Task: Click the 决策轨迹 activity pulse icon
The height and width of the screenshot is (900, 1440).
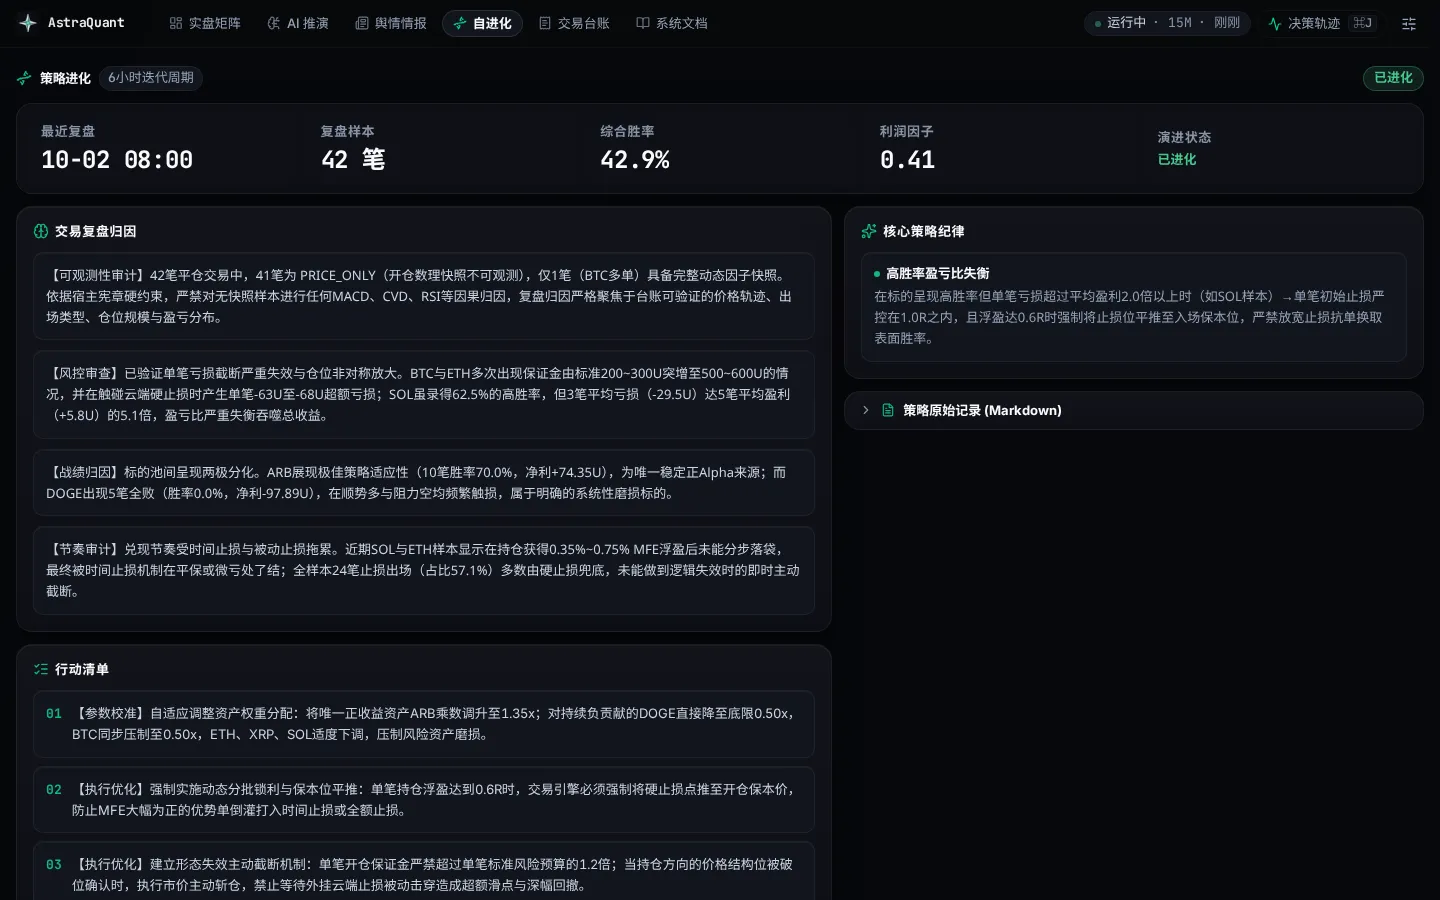Action: tap(1275, 23)
